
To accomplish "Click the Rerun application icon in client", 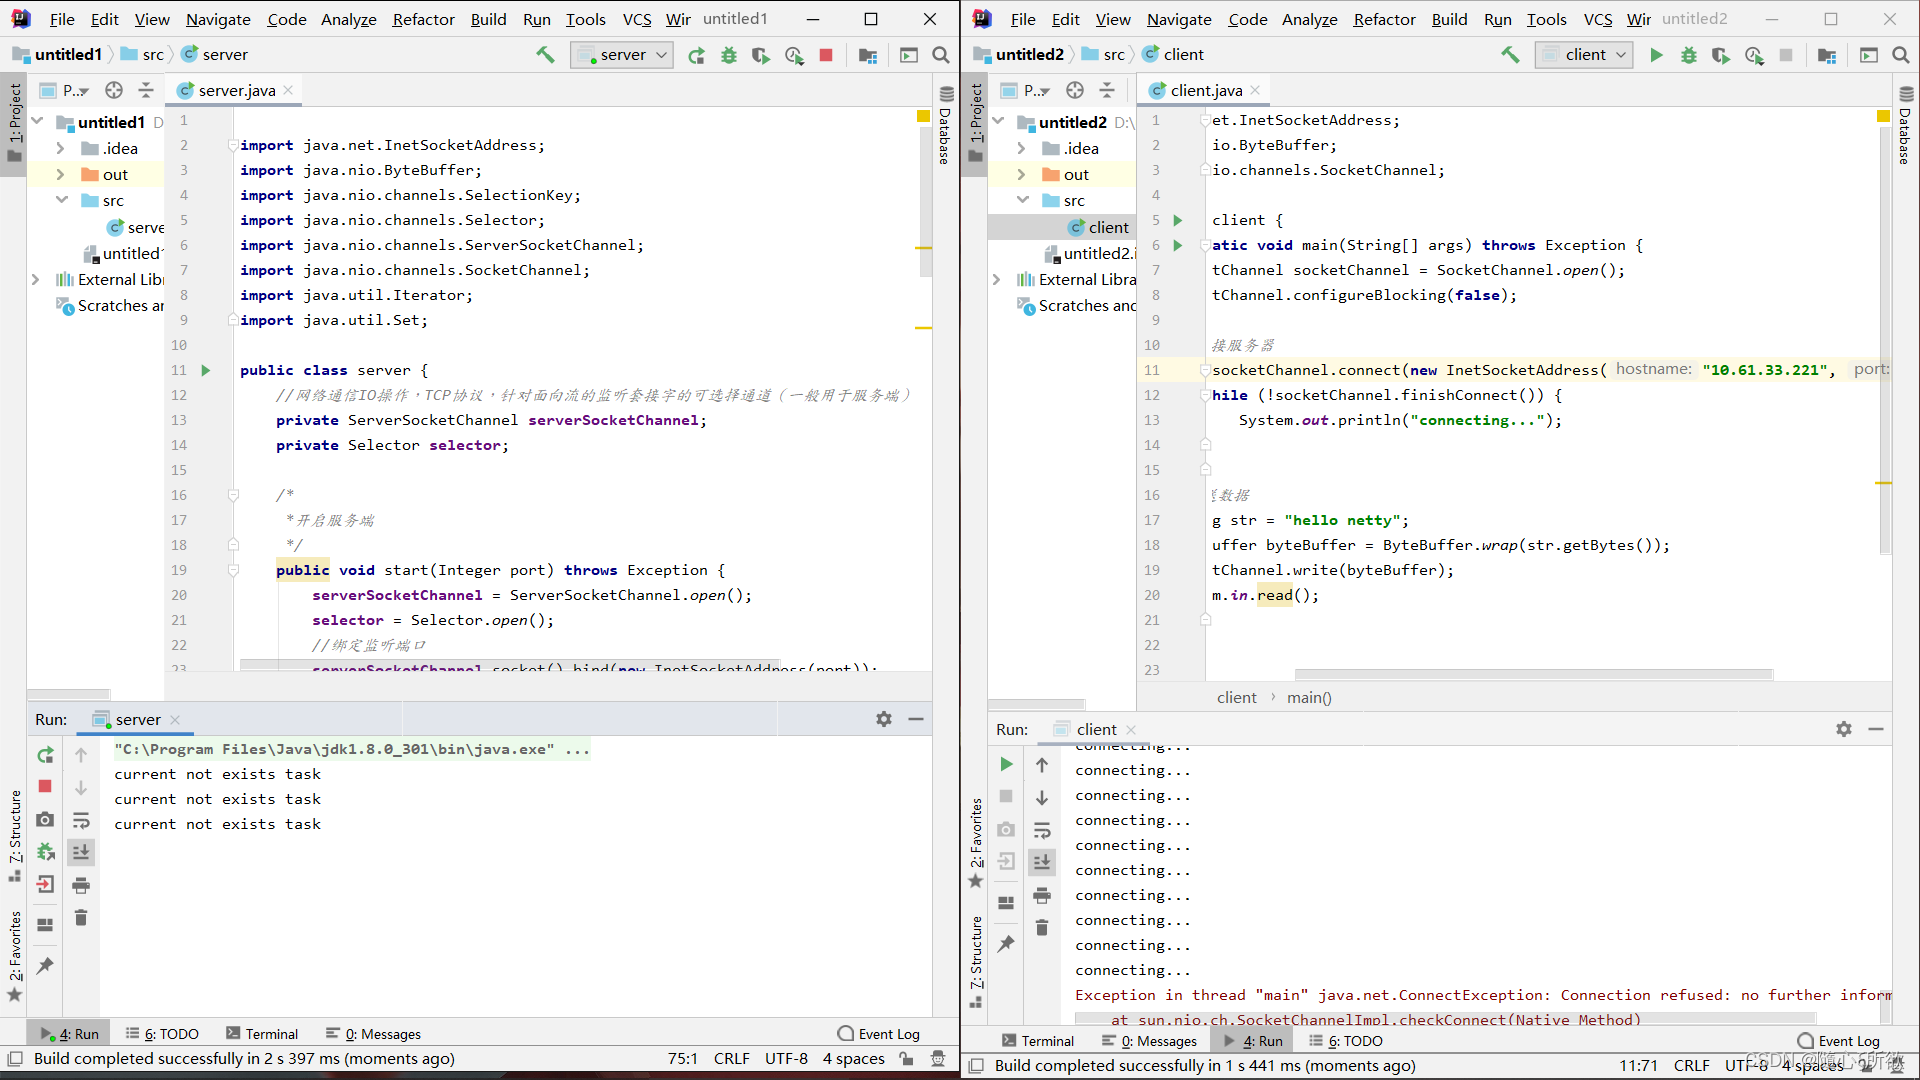I will click(1005, 764).
